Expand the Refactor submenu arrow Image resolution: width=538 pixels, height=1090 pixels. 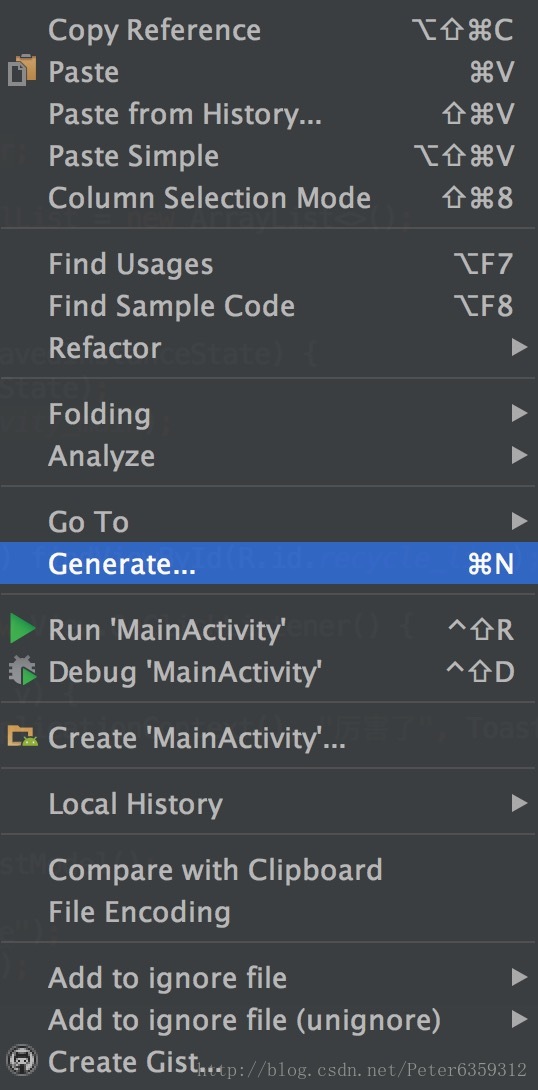click(x=519, y=347)
